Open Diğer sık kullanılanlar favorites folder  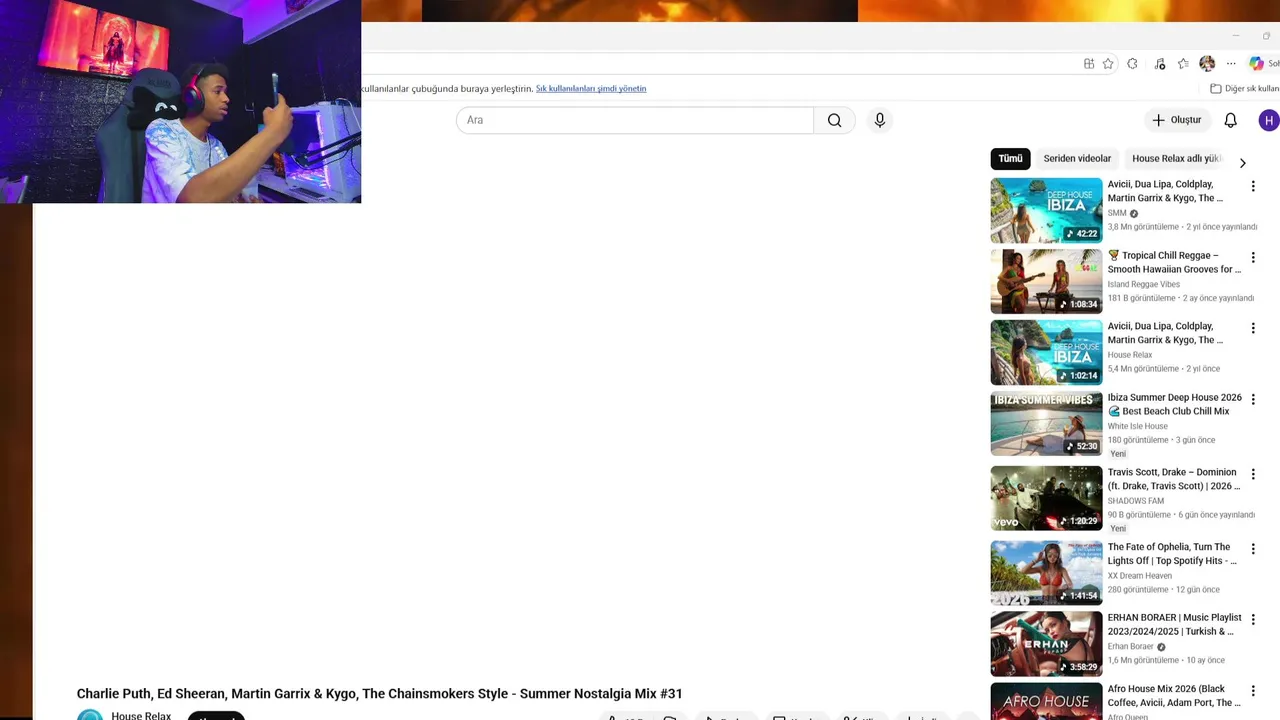[x=1244, y=89]
